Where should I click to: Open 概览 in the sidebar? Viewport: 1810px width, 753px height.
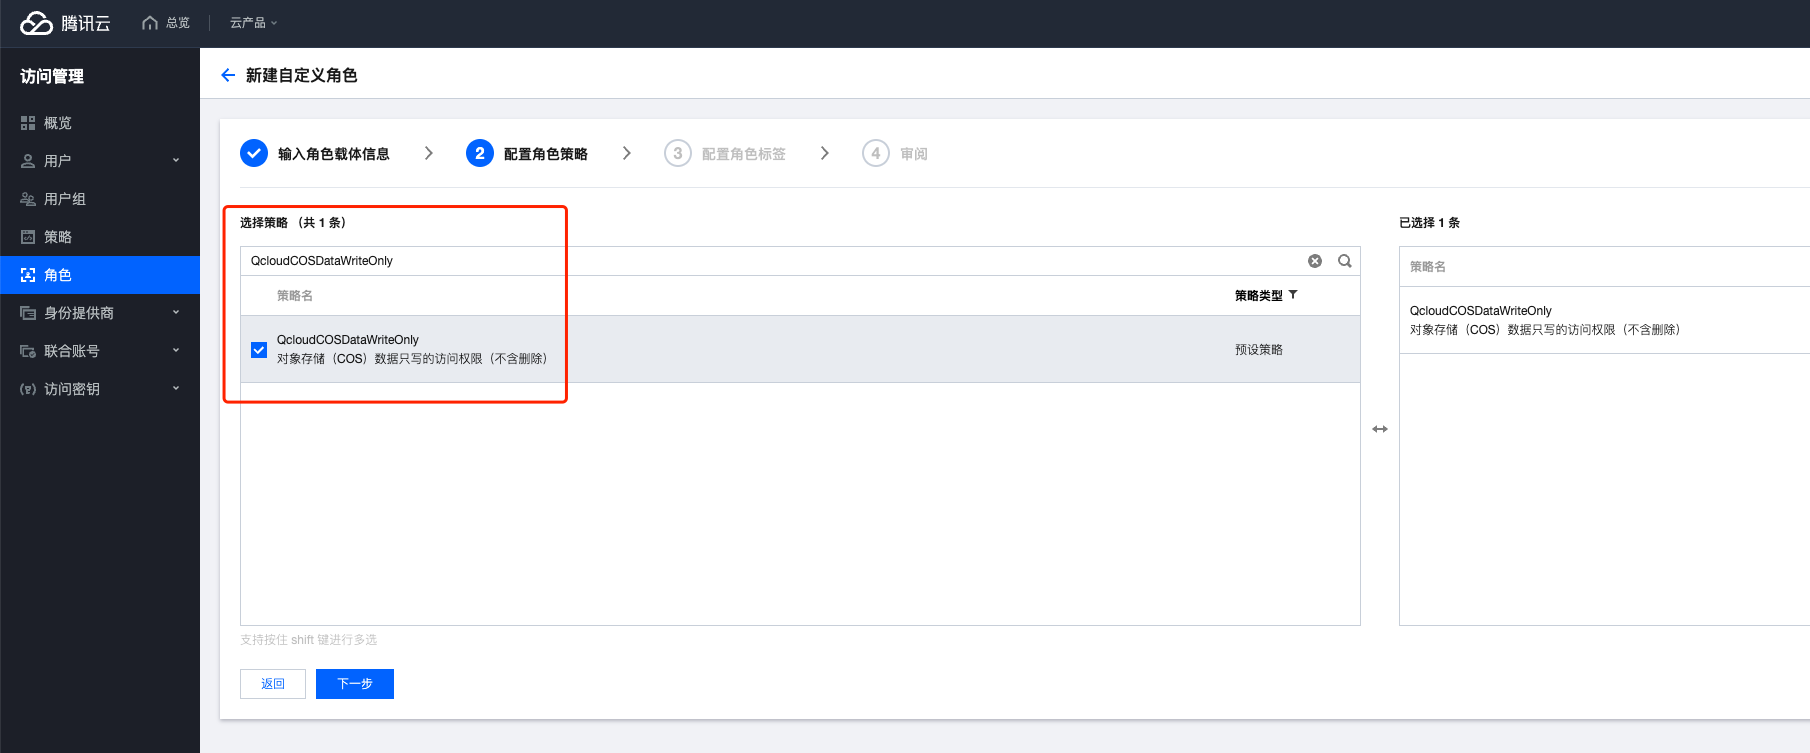(100, 123)
